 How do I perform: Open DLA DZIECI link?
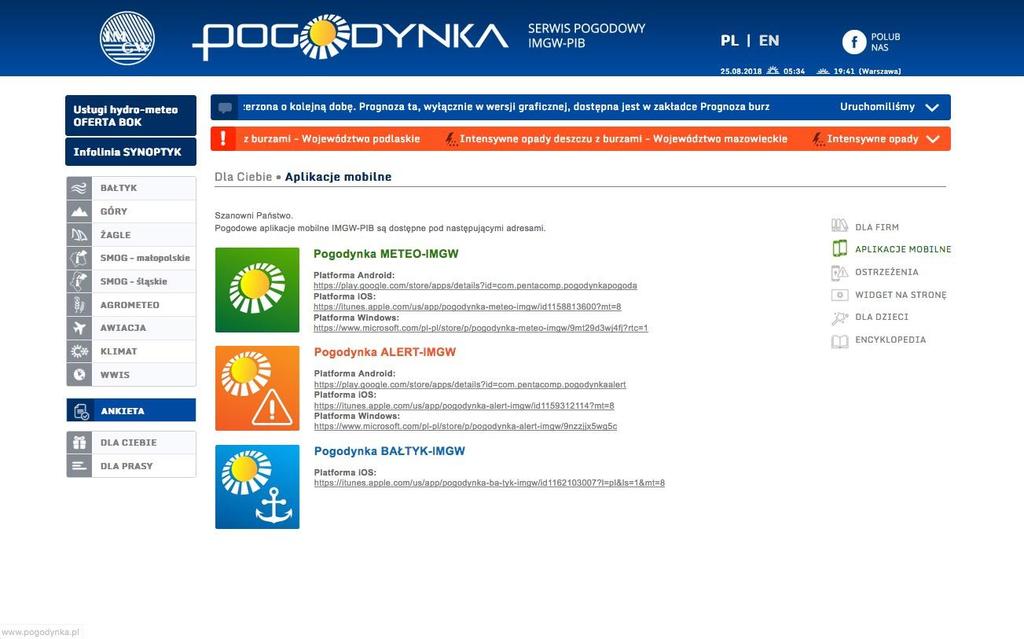(x=882, y=317)
